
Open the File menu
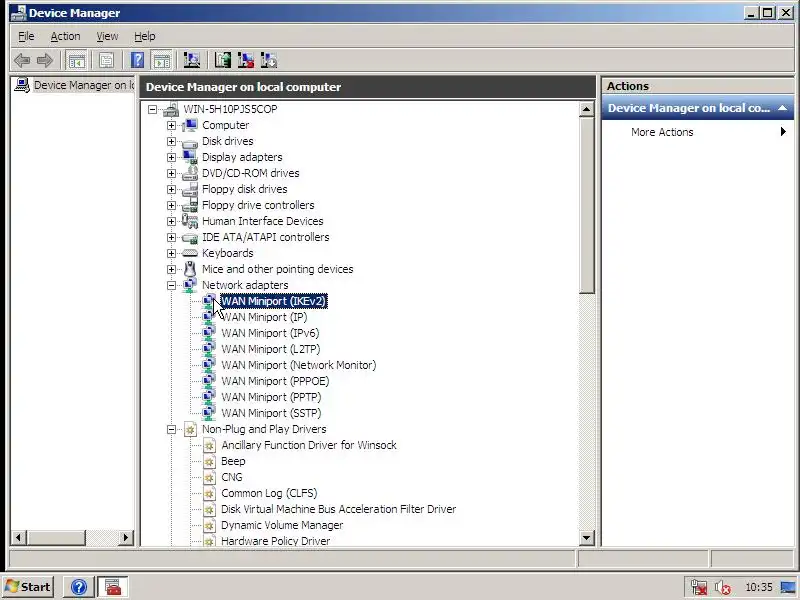tap(26, 36)
